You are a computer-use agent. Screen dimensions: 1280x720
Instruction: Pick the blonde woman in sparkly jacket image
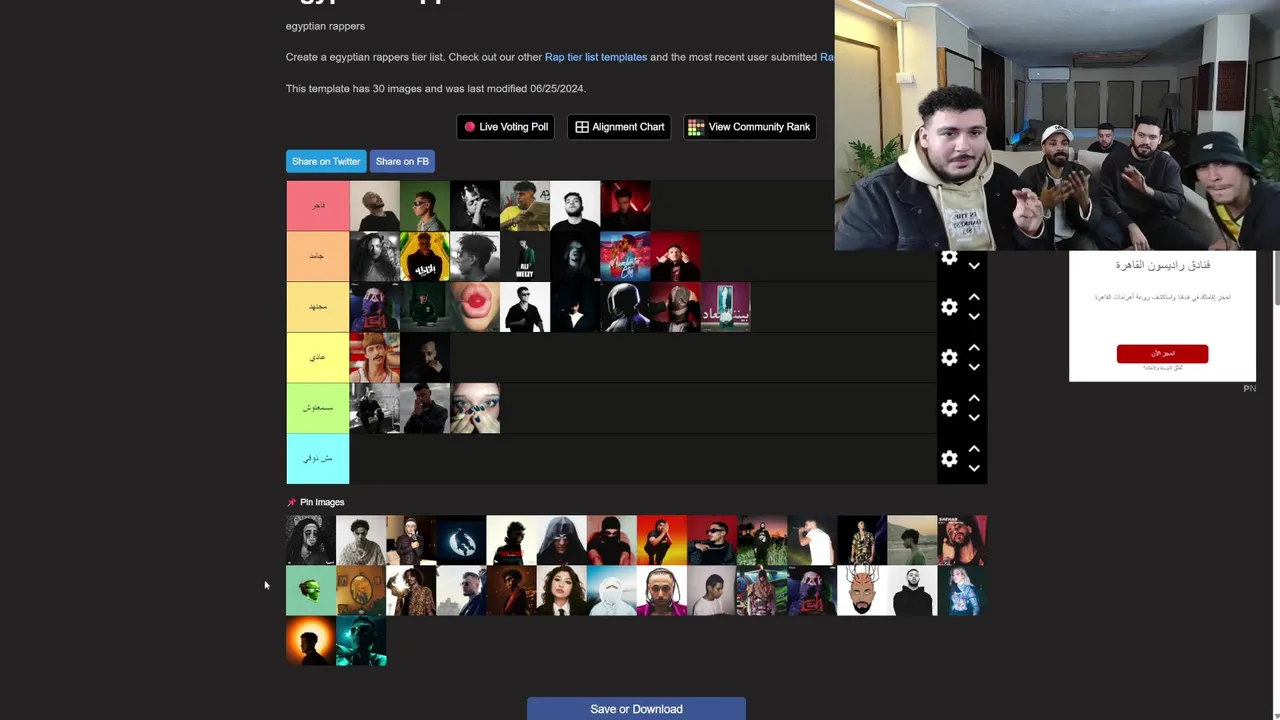tap(962, 591)
